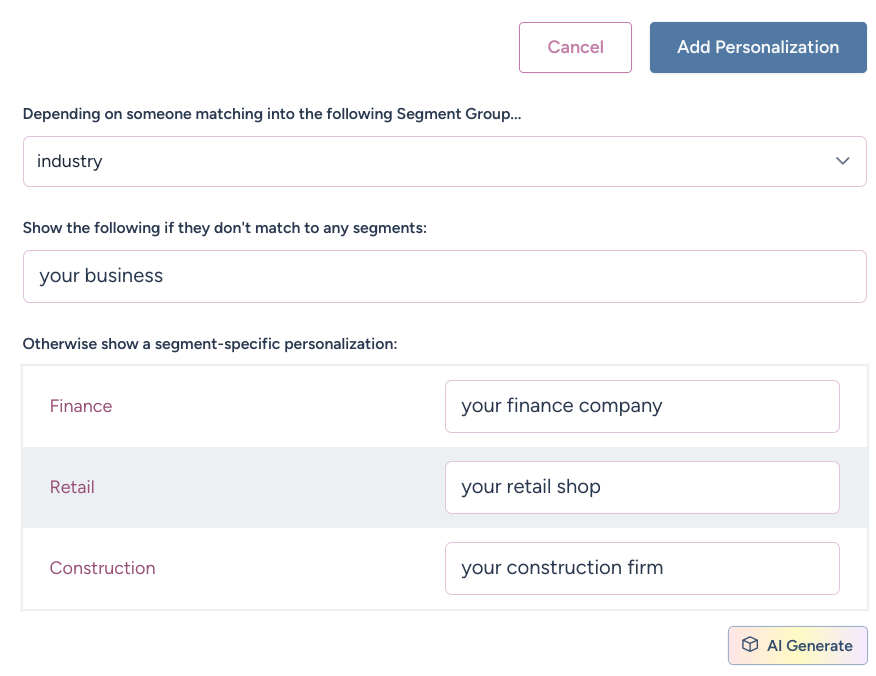This screenshot has height=676, width=876.
Task: Focus the 'your business' fallback field
Action: pos(444,276)
